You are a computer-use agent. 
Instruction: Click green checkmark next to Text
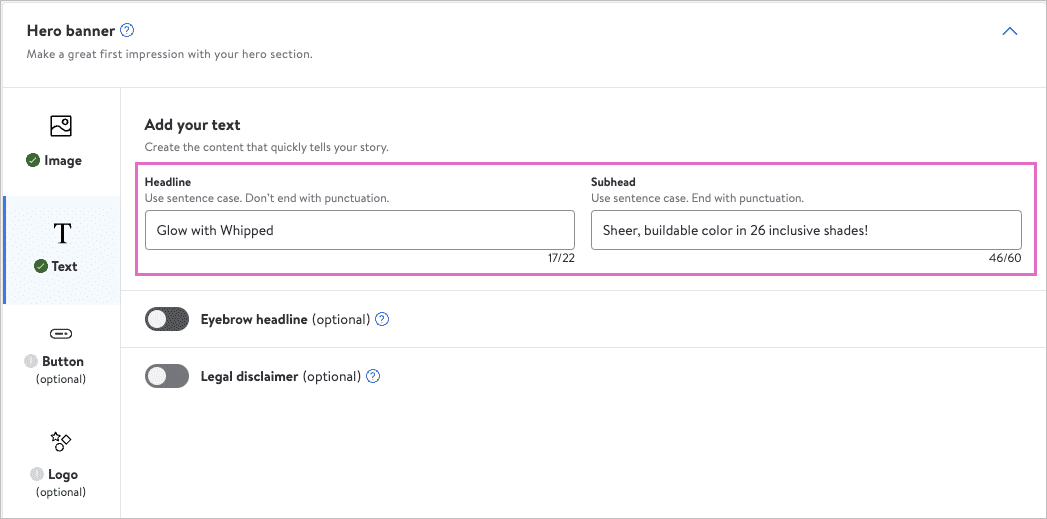40,267
